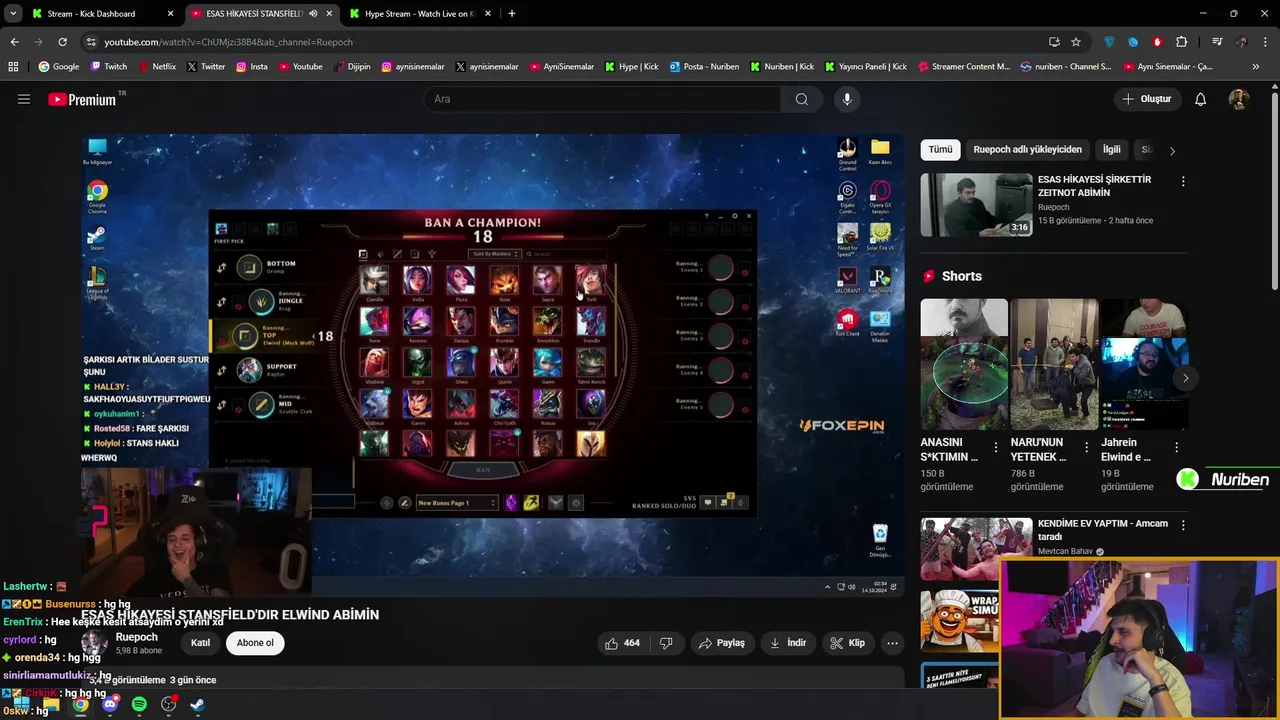Screen dimensions: 1280x720
Task: Focus the YouTube Ara search field
Action: [x=603, y=99]
